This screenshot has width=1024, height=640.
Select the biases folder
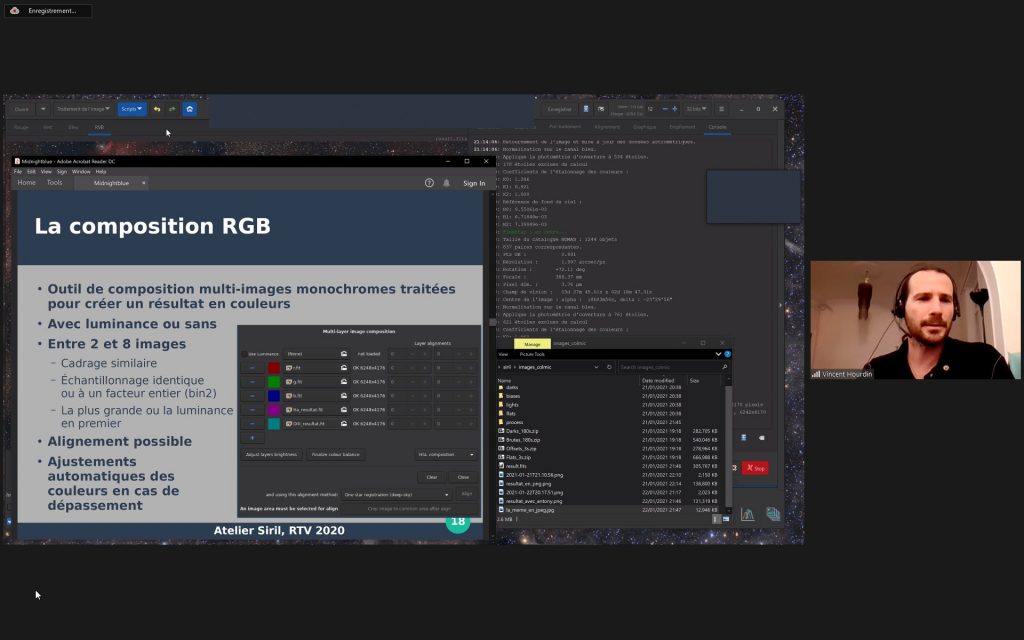click(513, 396)
